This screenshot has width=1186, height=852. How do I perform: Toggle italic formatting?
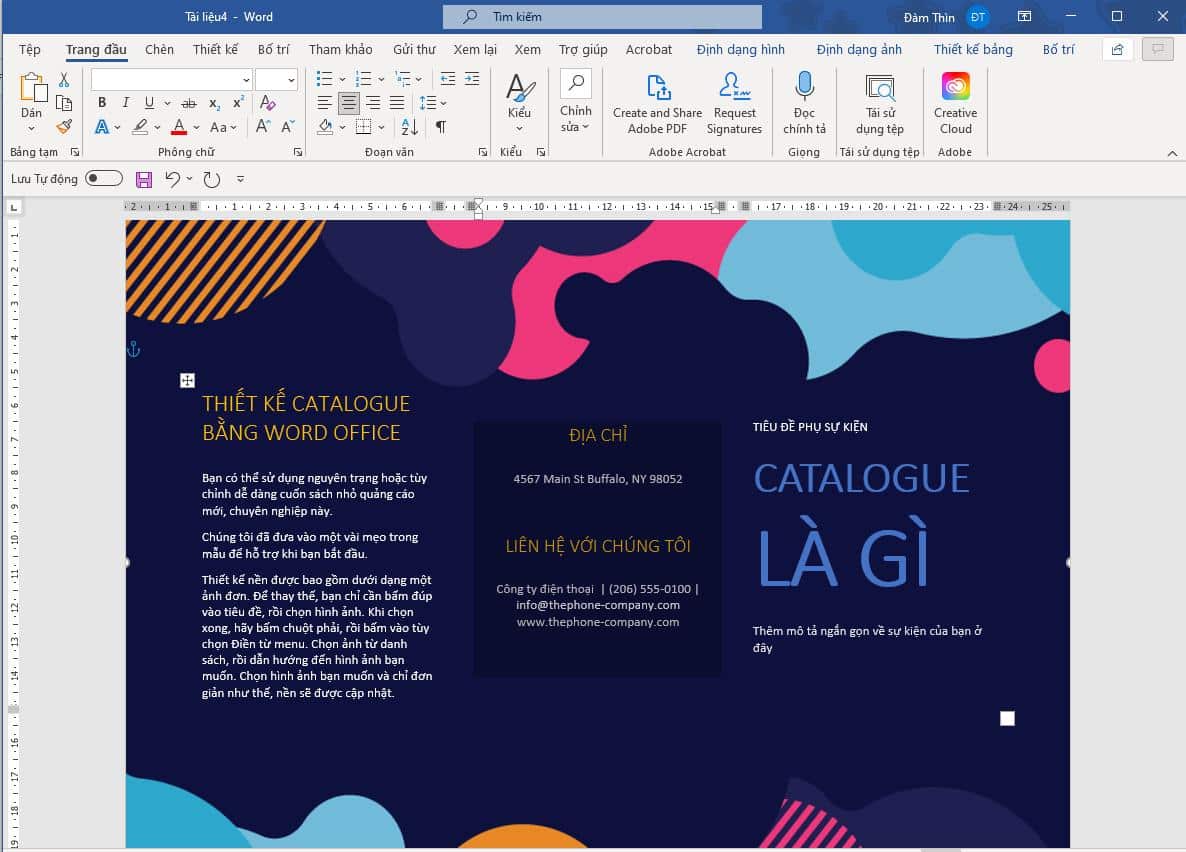pos(125,102)
